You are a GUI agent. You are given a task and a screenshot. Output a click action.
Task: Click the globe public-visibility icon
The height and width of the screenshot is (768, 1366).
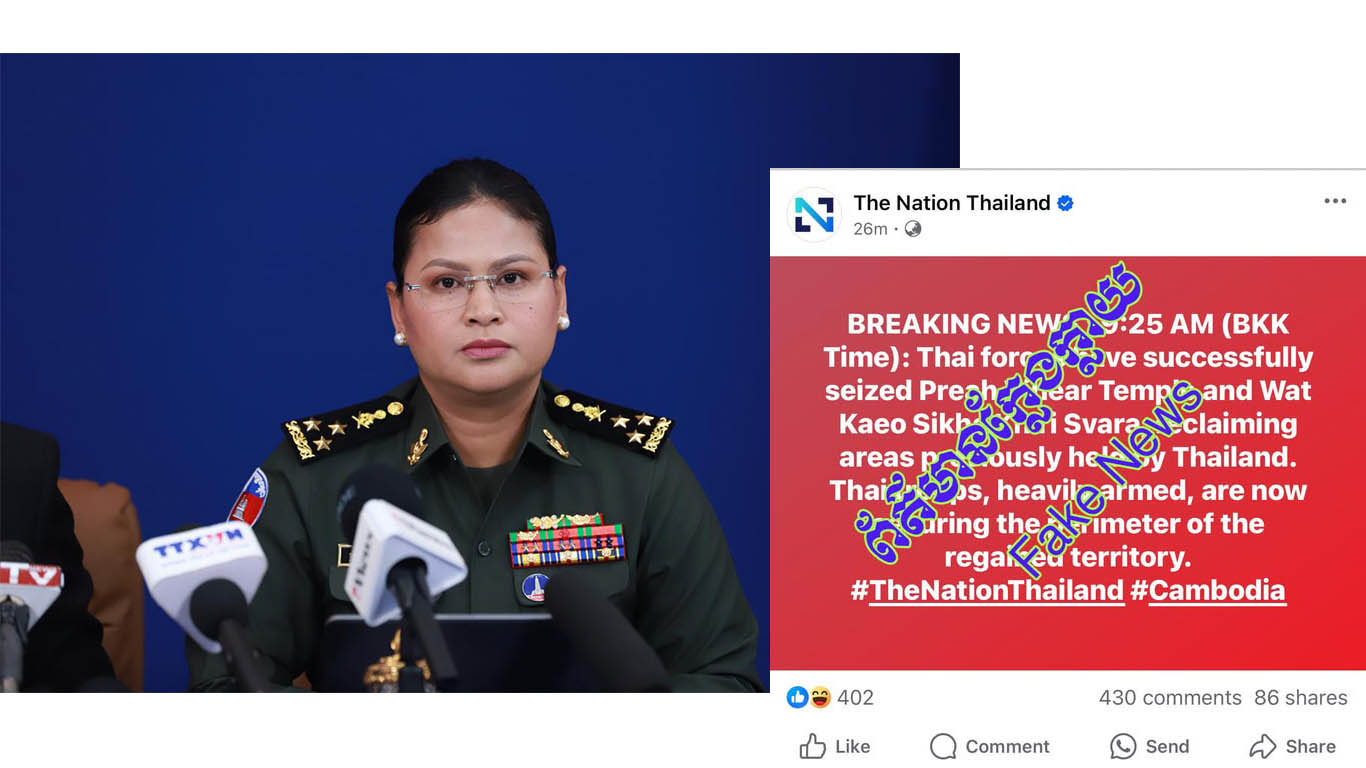[x=913, y=229]
